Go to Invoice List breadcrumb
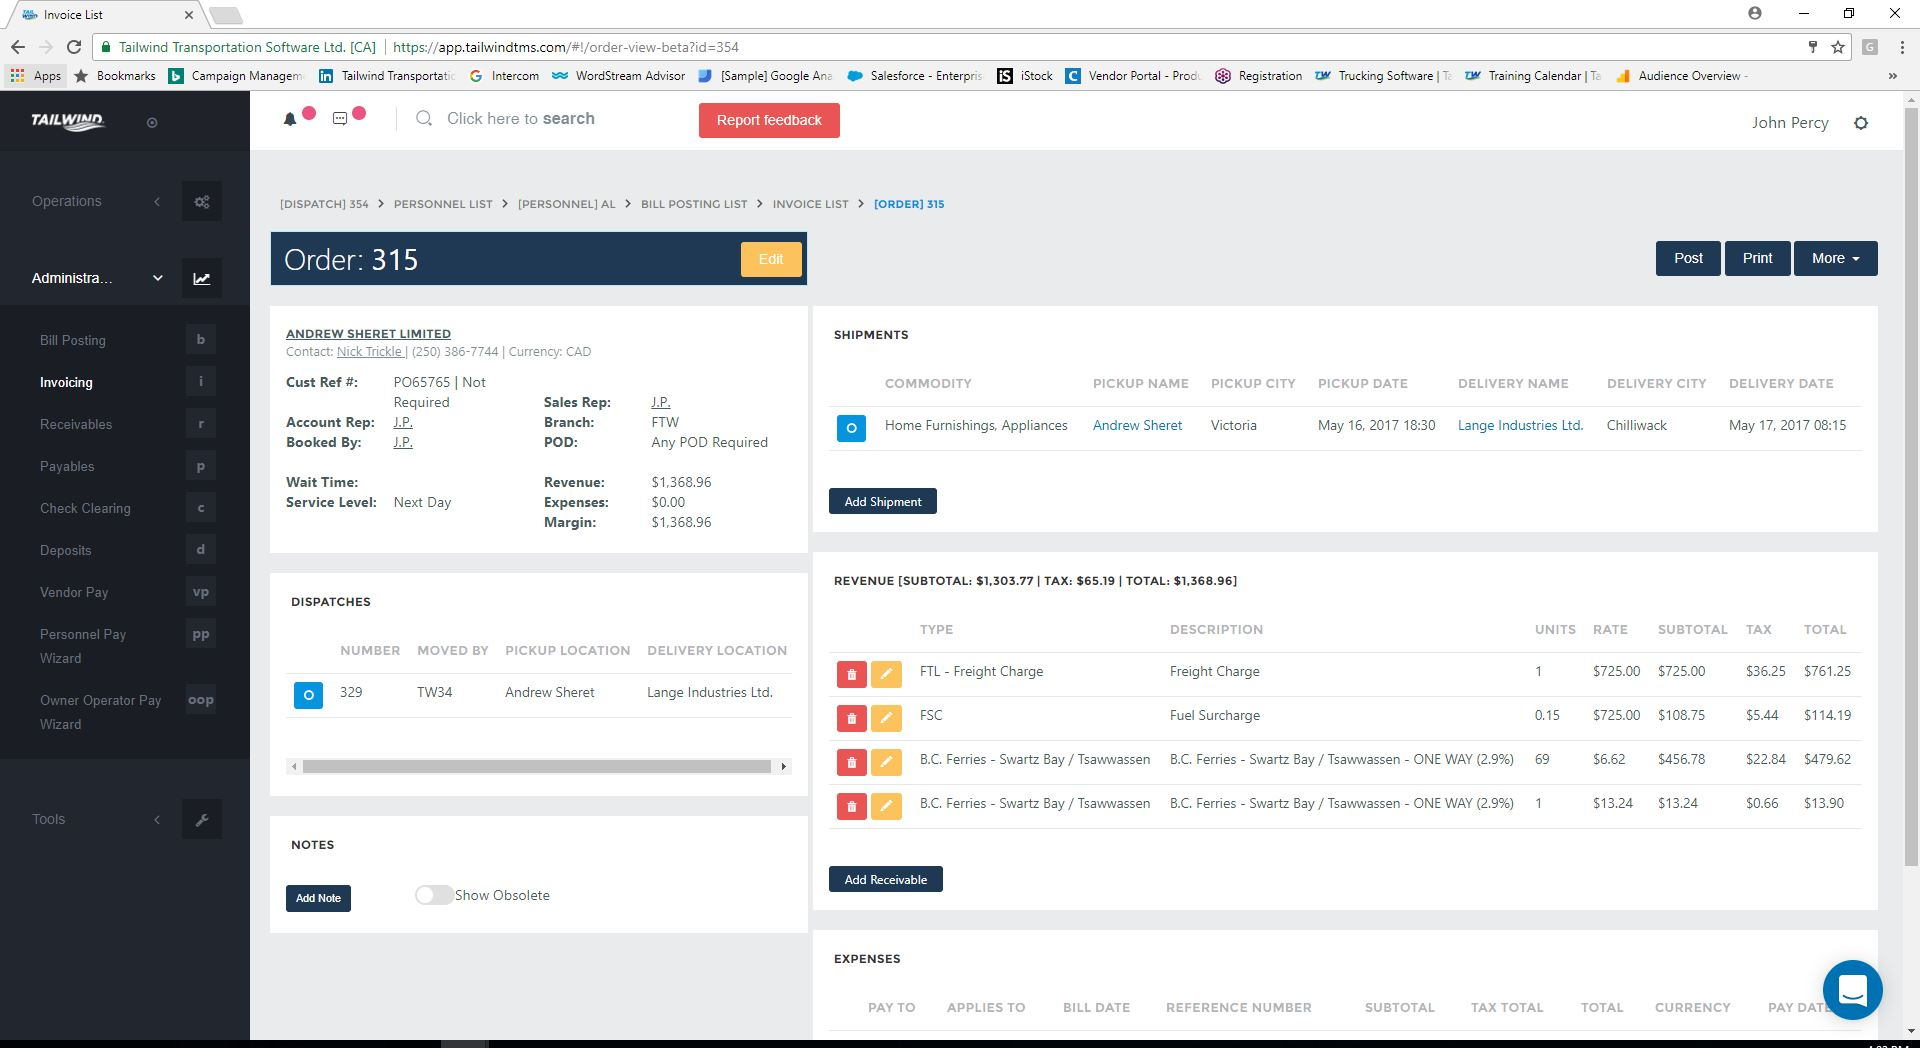This screenshot has width=1920, height=1048. 810,204
